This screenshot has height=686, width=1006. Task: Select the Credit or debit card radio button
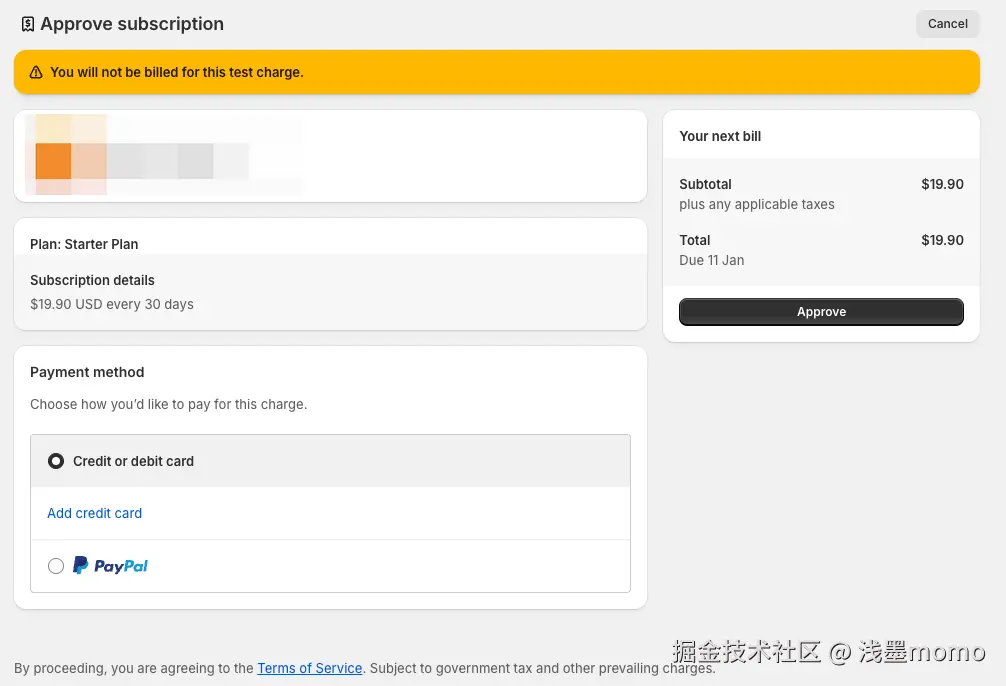[x=56, y=461]
